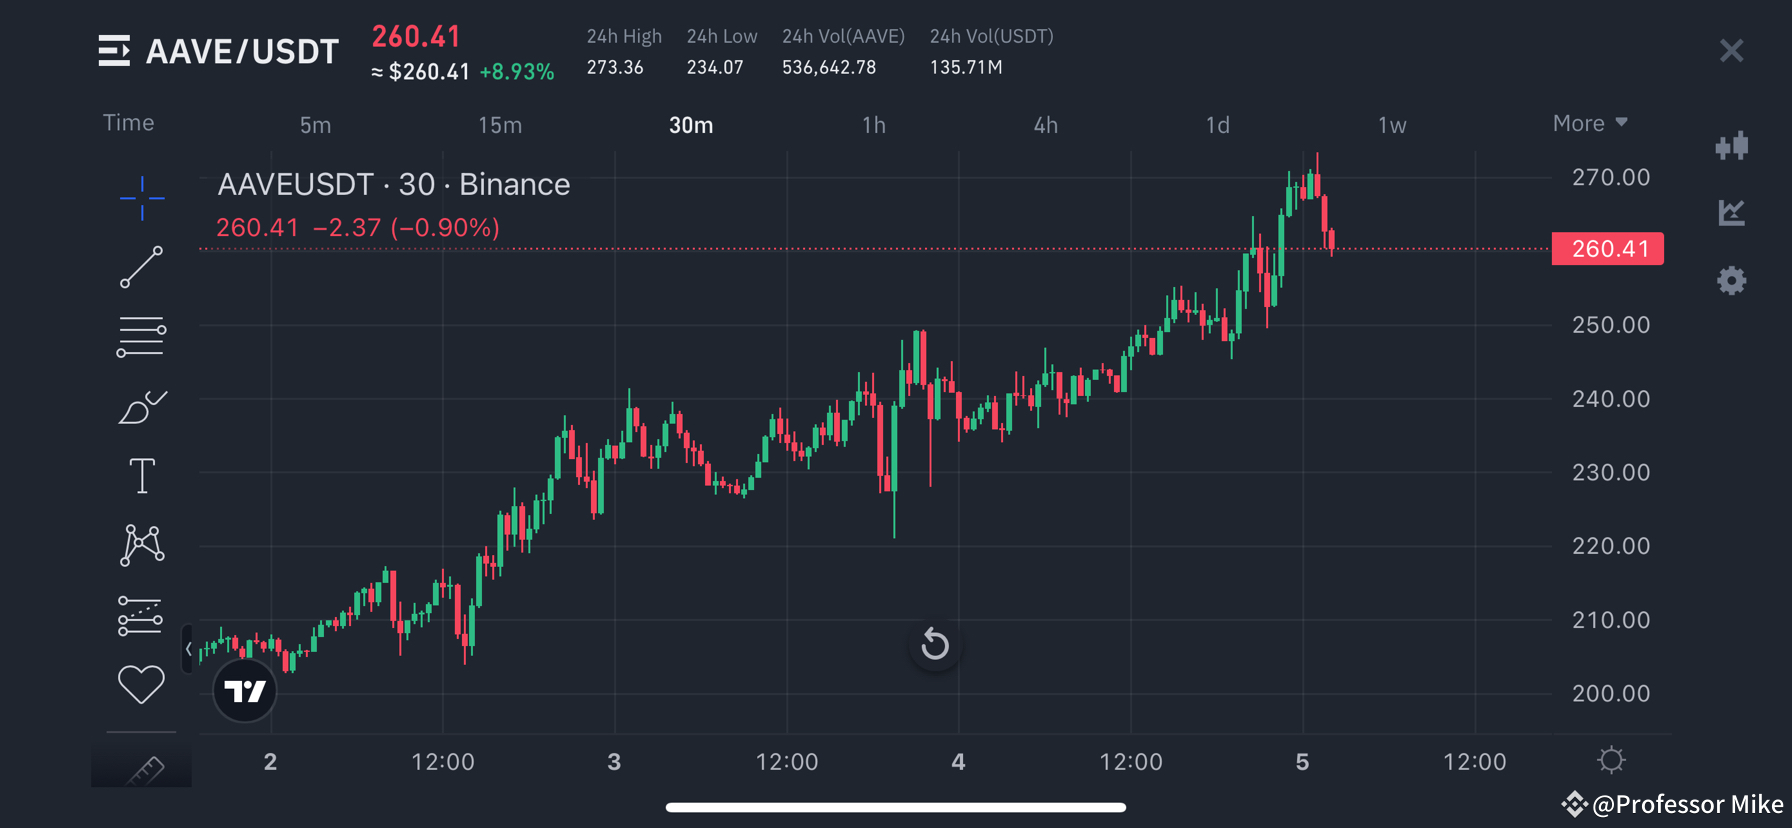Open the Time interval menu
The height and width of the screenshot is (828, 1792).
128,122
